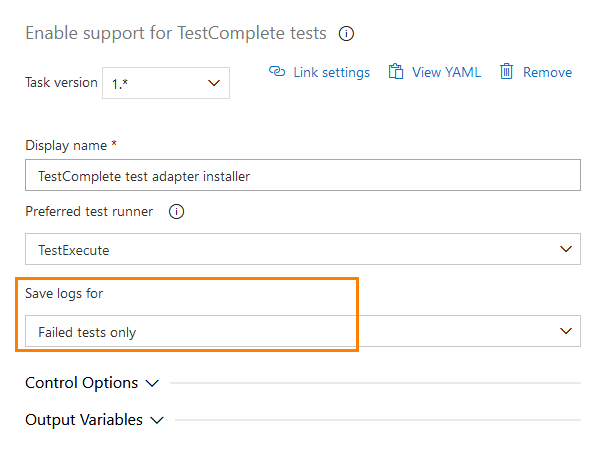Expand the Control Options section
The width and height of the screenshot is (606, 462).
pos(81,383)
